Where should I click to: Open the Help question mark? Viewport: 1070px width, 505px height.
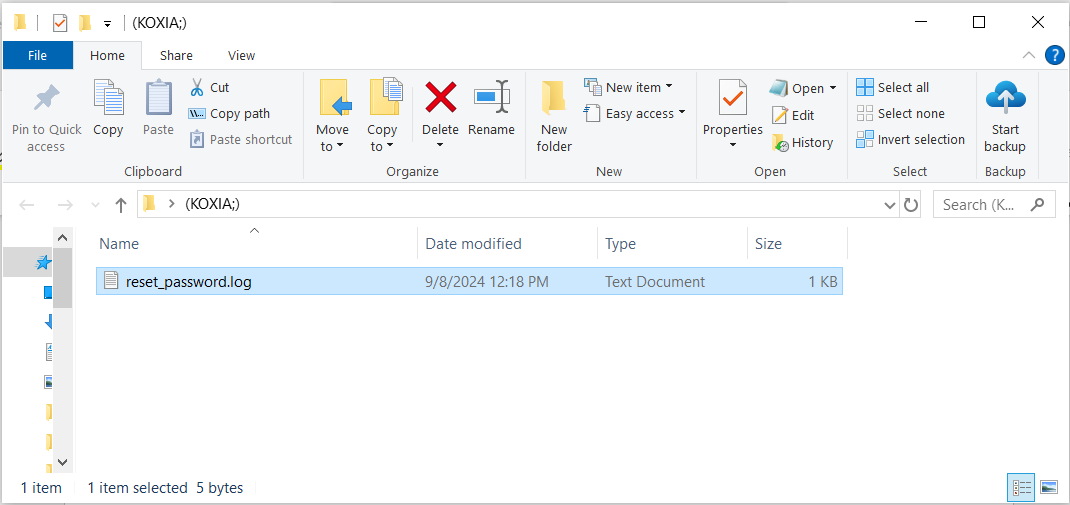[1054, 55]
